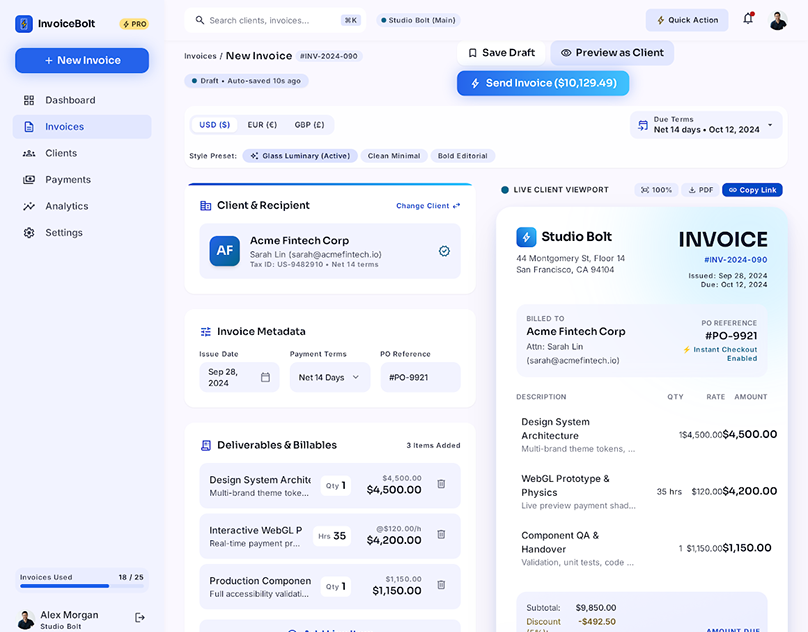808x632 pixels.
Task: Edit the Issue Date field Sep 28, 2024
Action: (x=239, y=377)
